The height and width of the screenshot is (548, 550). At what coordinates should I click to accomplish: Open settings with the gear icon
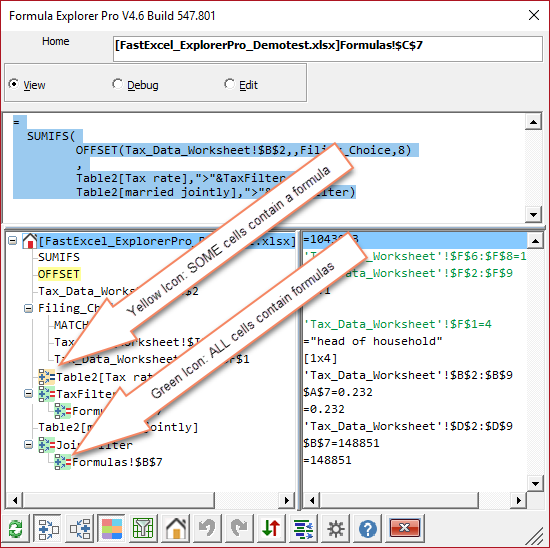click(336, 528)
